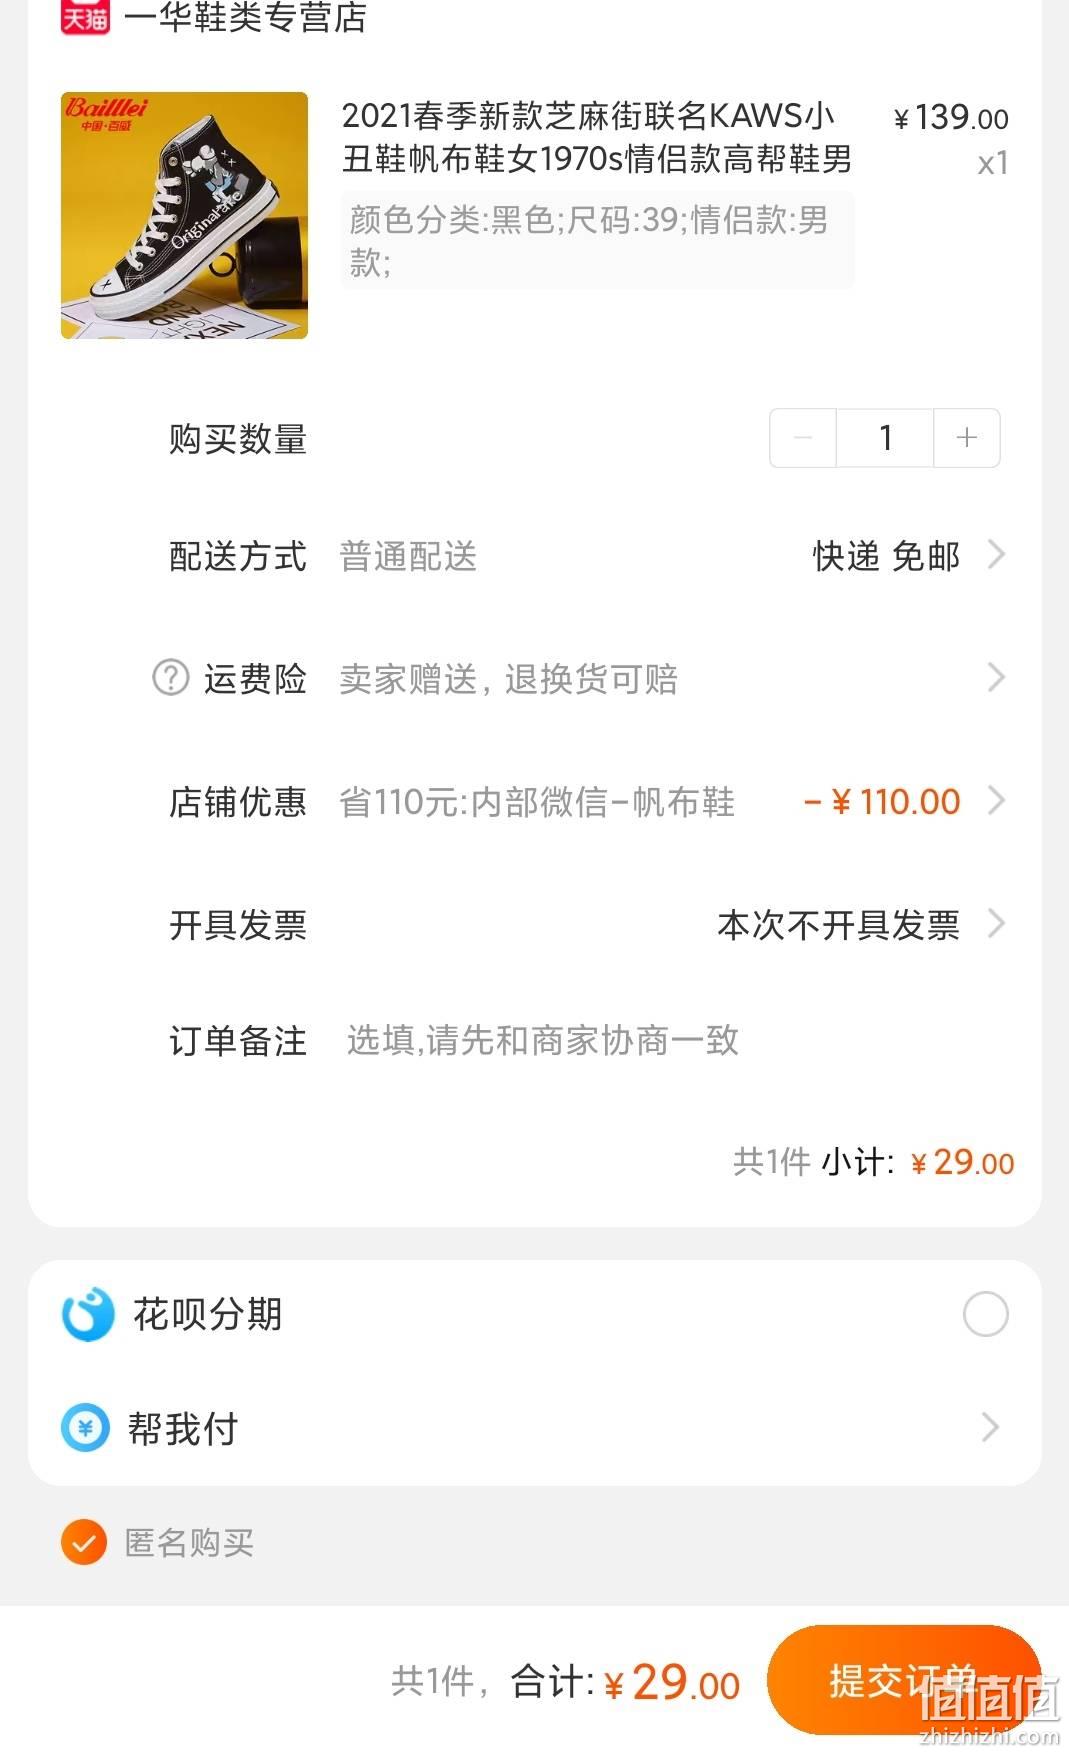1069x1754 pixels.
Task: Submit order with 提交订单 button
Action: (x=904, y=1680)
